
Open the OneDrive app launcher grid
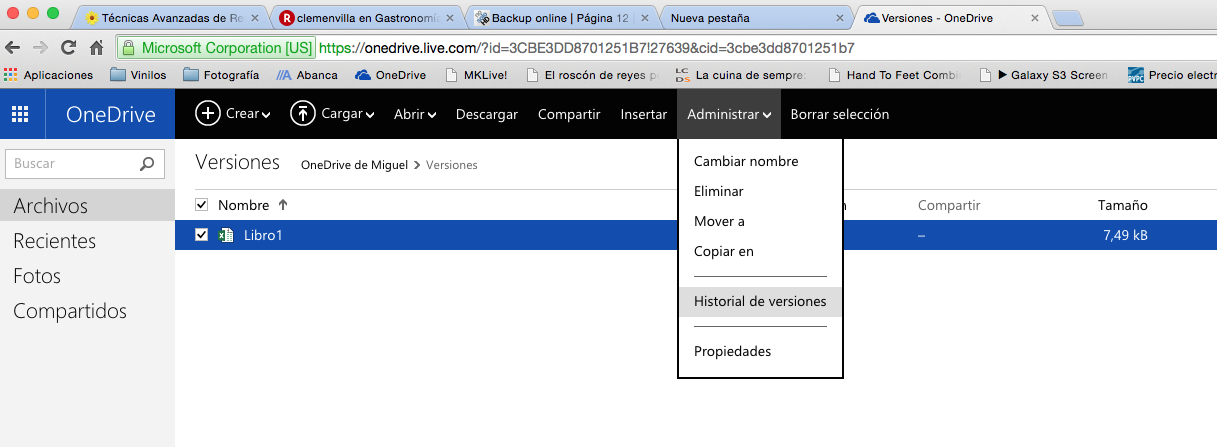tap(20, 114)
